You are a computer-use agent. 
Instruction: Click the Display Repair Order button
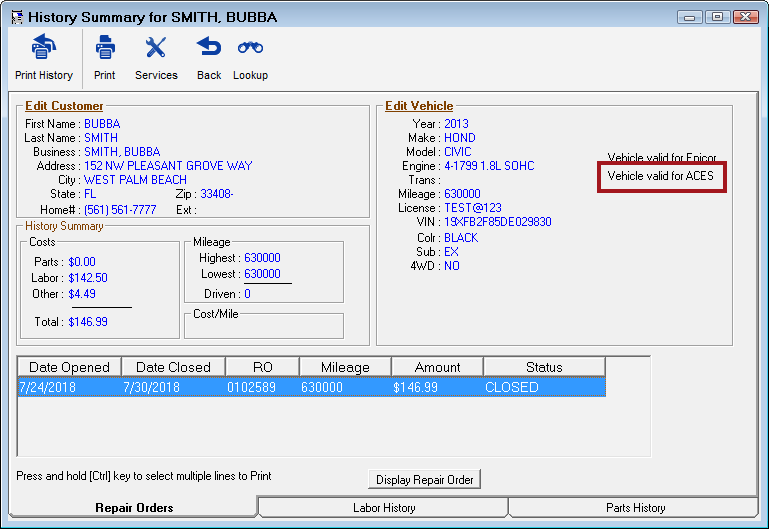pos(424,479)
